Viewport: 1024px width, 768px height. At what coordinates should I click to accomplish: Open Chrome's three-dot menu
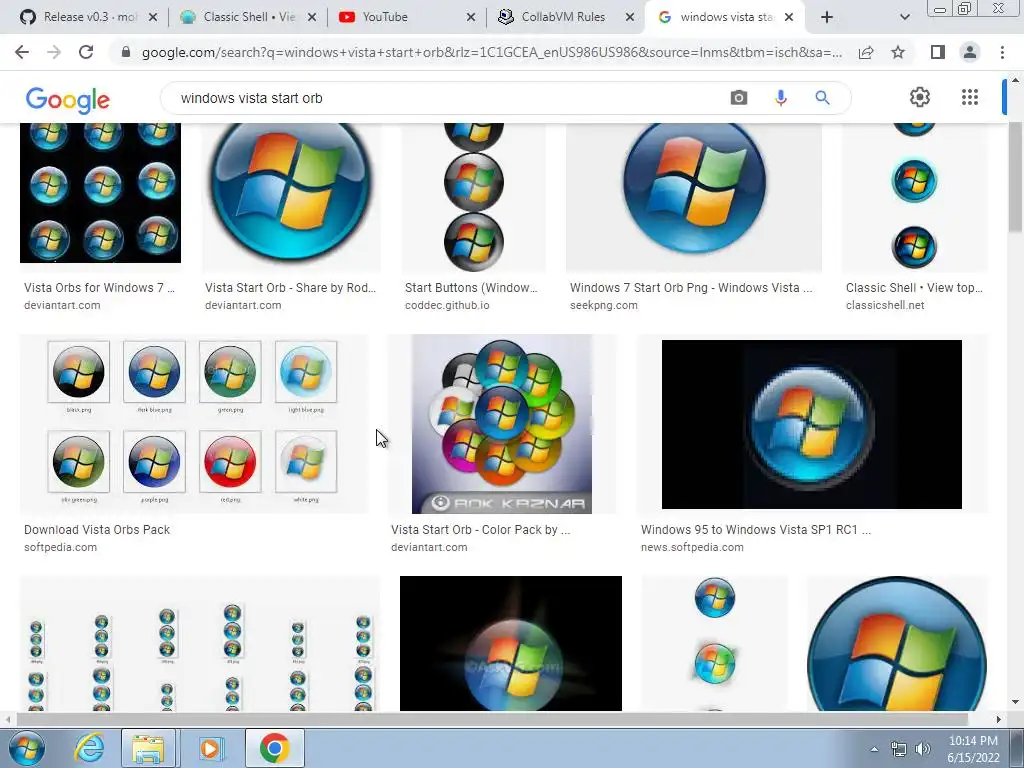coord(1002,52)
